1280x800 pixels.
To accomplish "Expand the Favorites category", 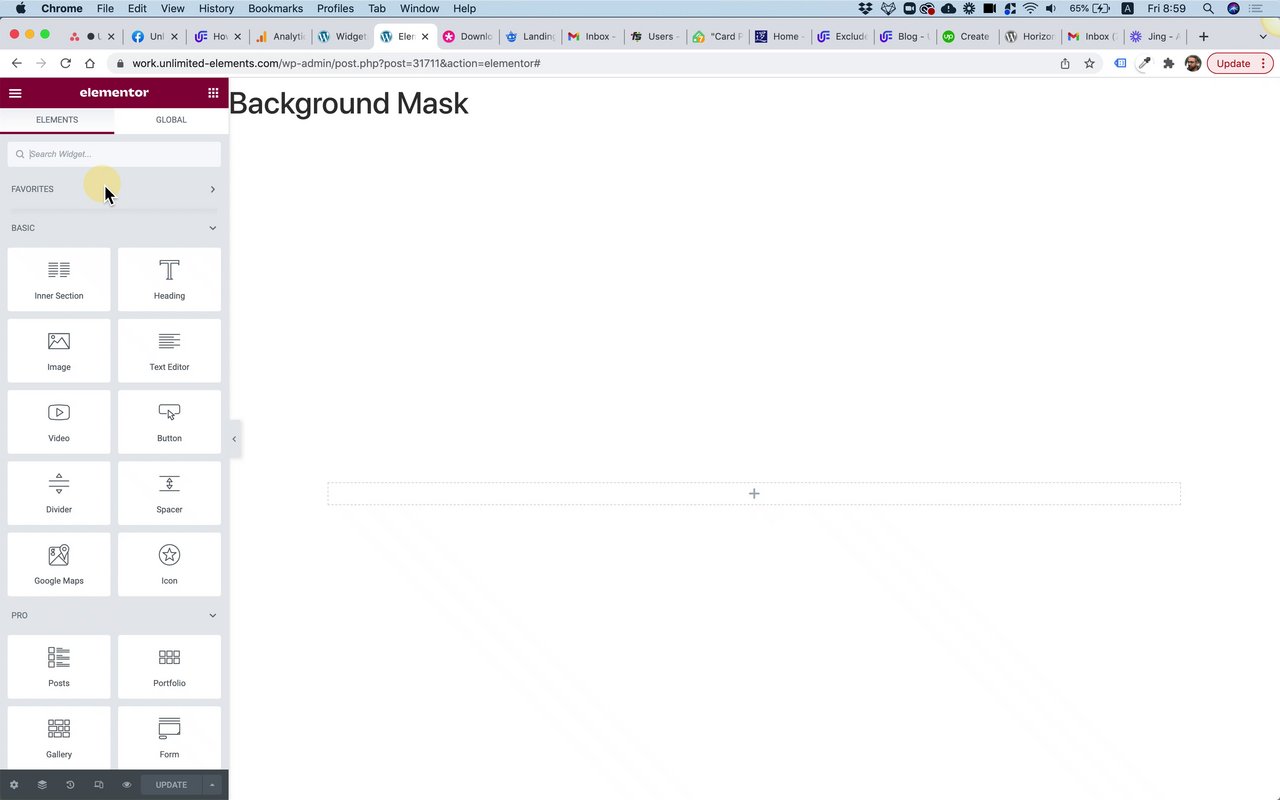I will 114,189.
